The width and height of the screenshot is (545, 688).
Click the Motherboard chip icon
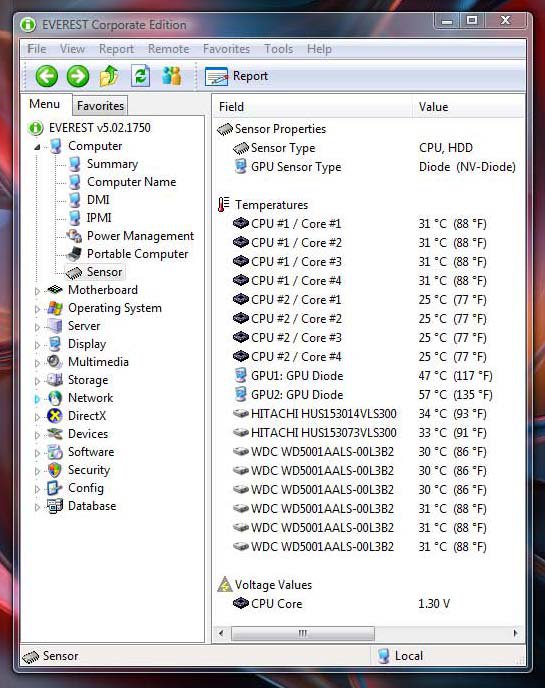click(55, 290)
